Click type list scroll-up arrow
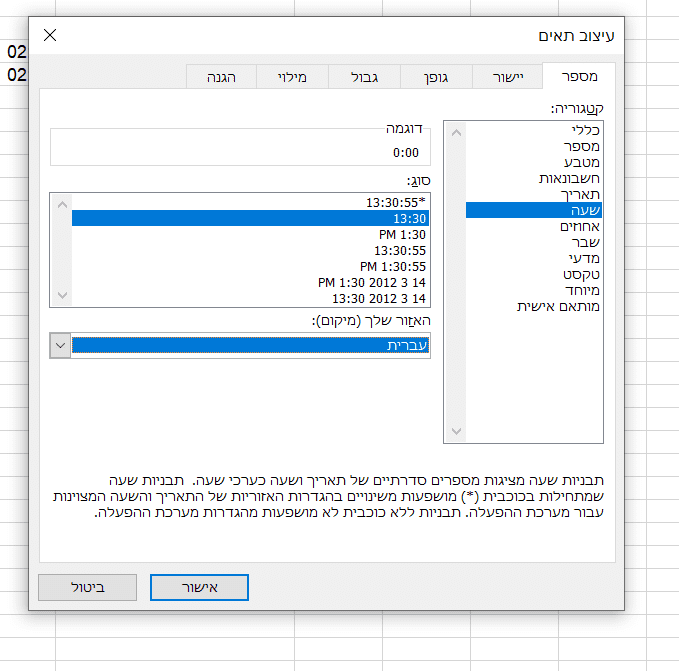The image size is (679, 671). (62, 204)
